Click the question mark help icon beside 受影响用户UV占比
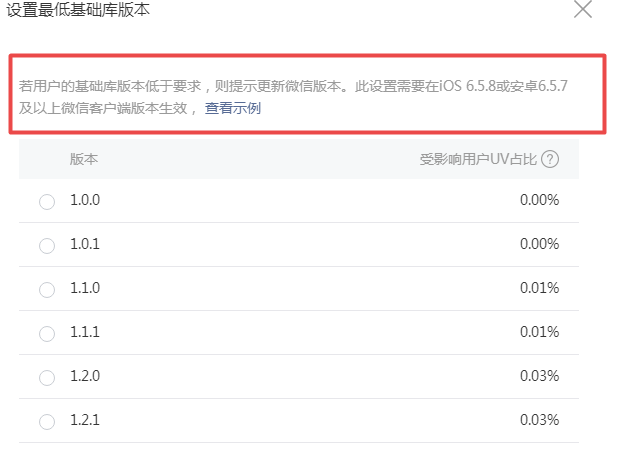Viewport: 618px width, 475px height. click(550, 159)
